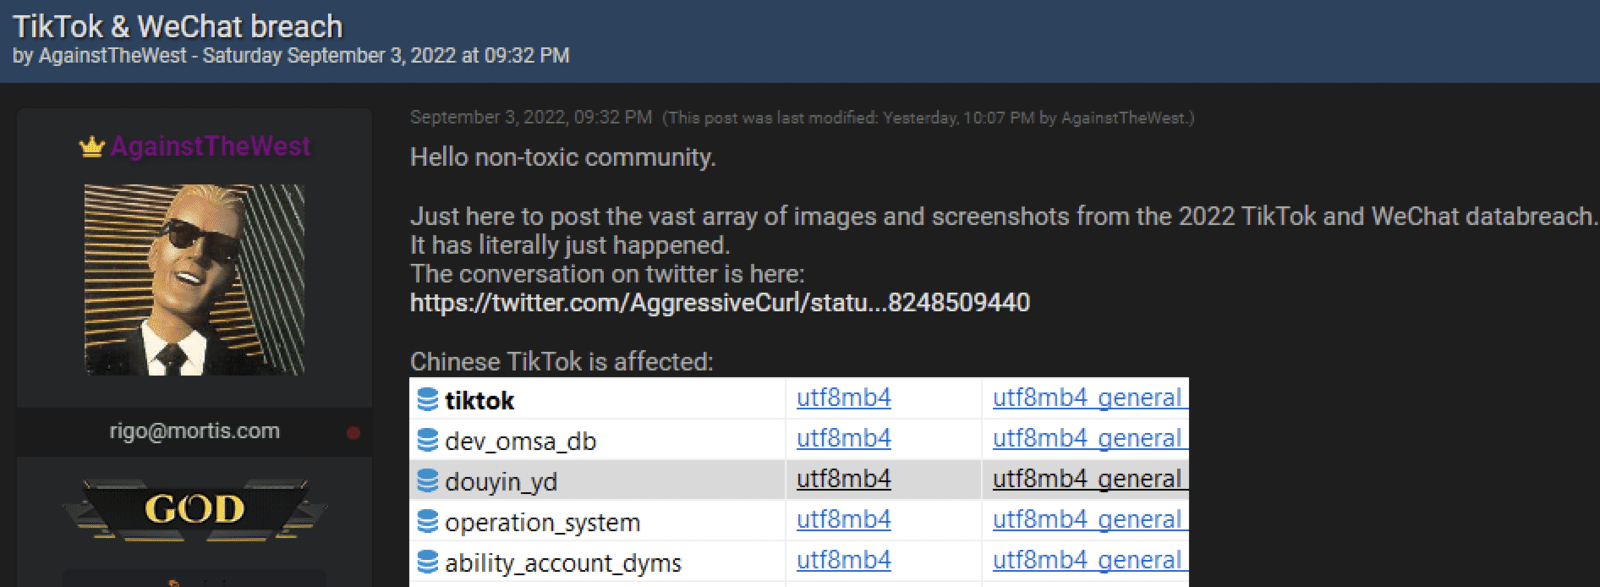Click the rigo@mortis.com user email text
Screen dimensions: 1600x587
[x=194, y=431]
